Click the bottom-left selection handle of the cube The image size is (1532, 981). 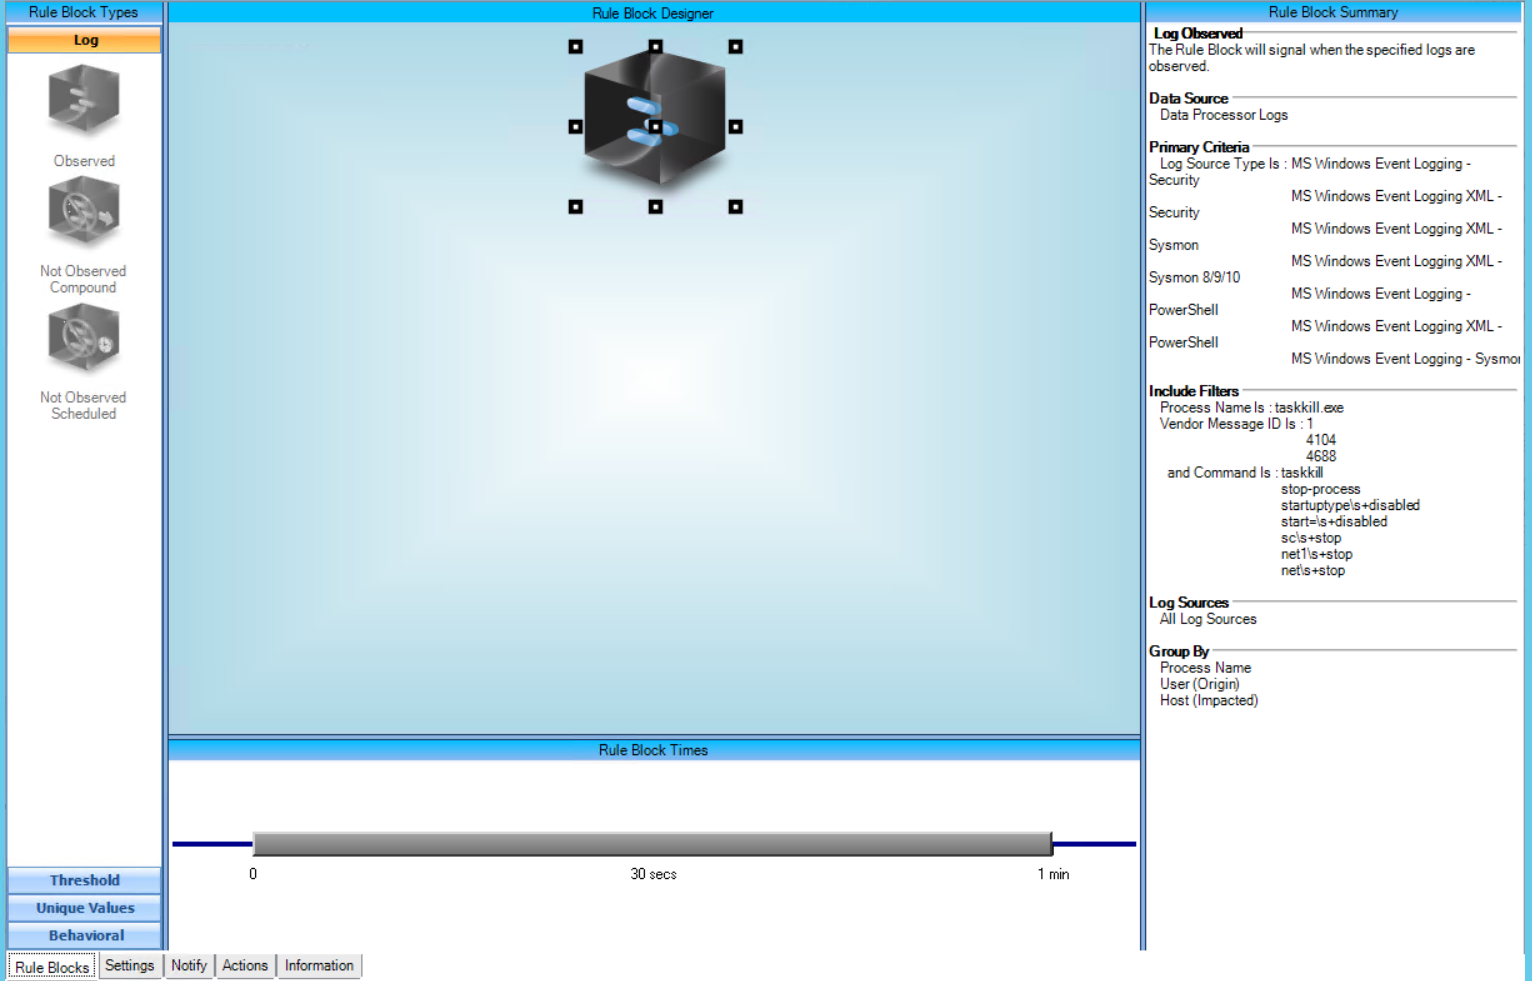tap(575, 207)
